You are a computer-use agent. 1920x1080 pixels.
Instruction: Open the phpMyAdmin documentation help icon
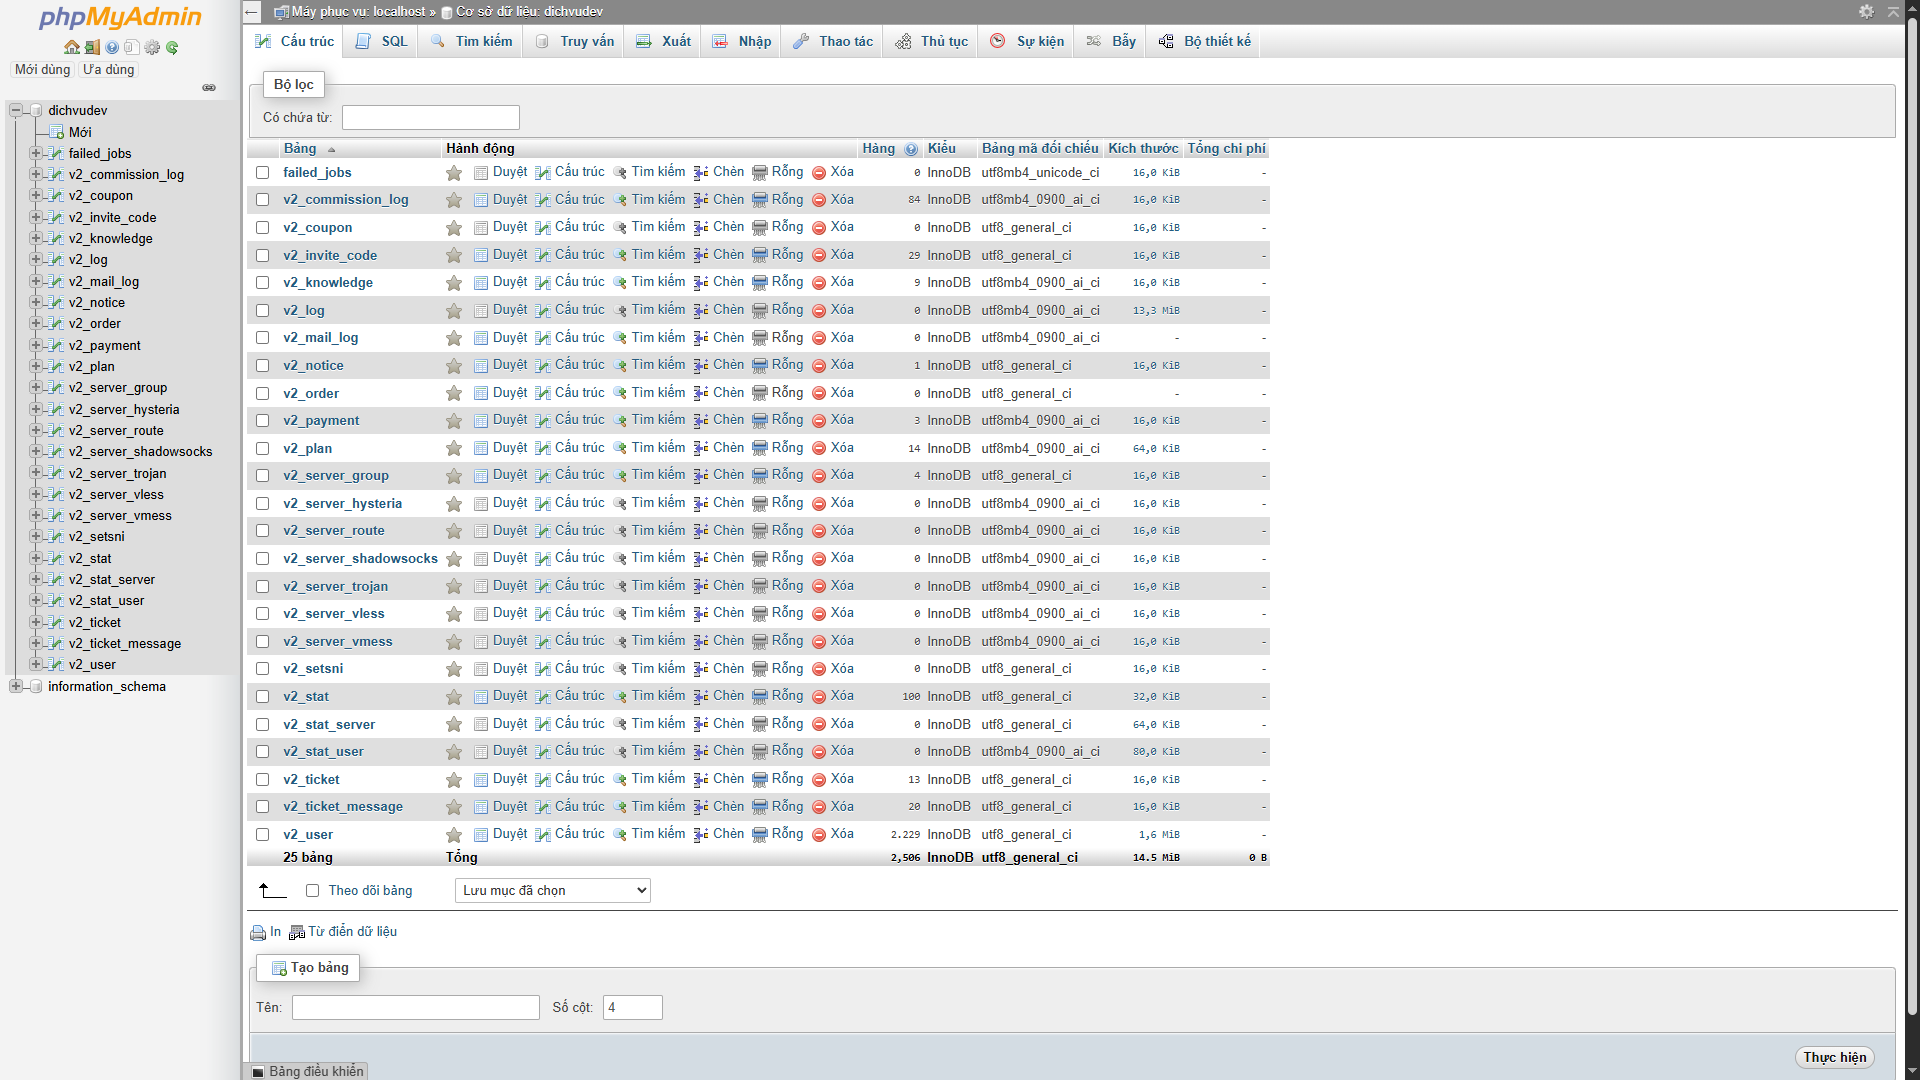112,47
